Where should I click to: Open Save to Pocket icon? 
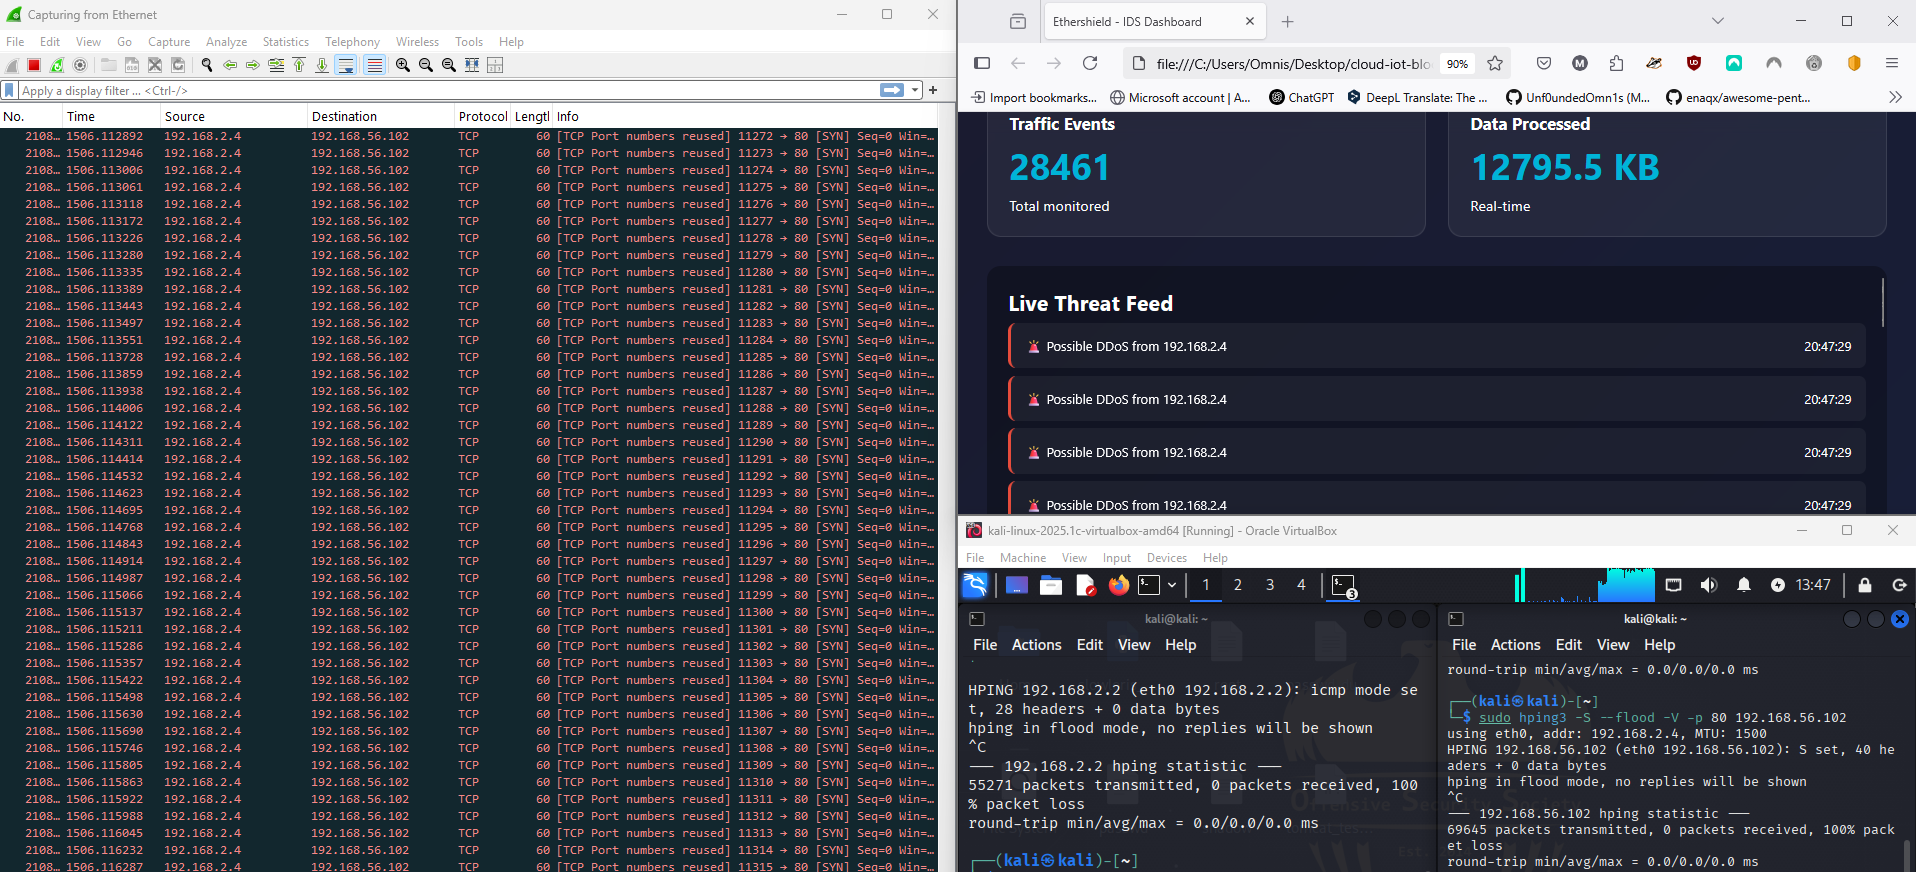(x=1544, y=63)
